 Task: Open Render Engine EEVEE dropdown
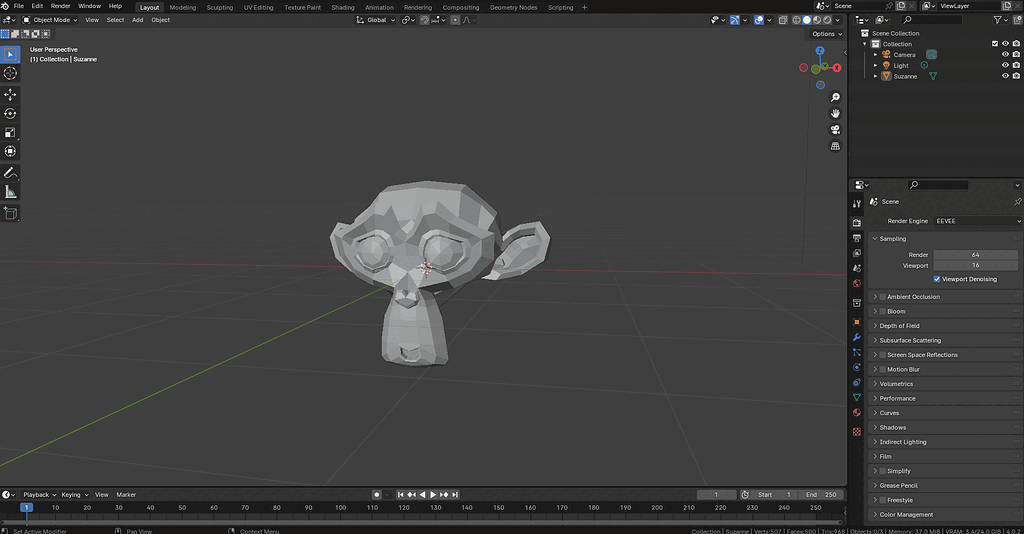(976, 221)
